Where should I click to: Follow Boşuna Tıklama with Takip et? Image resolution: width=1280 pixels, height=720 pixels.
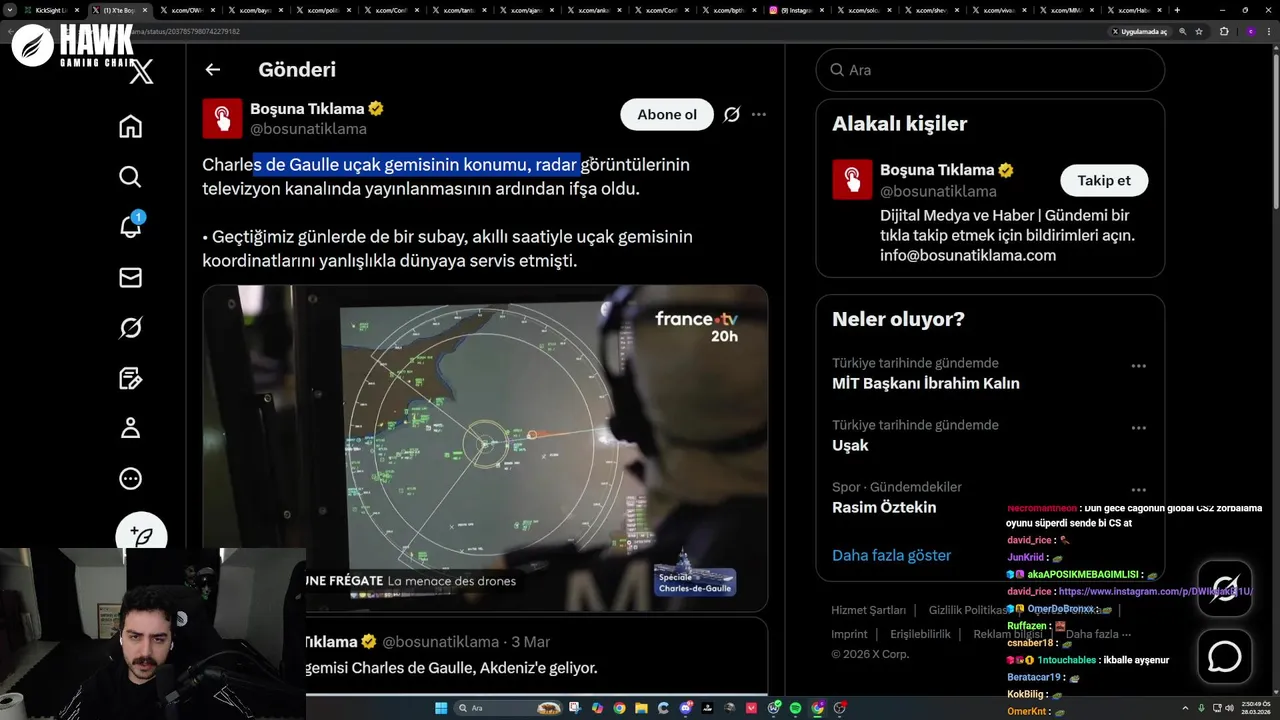click(x=1104, y=180)
